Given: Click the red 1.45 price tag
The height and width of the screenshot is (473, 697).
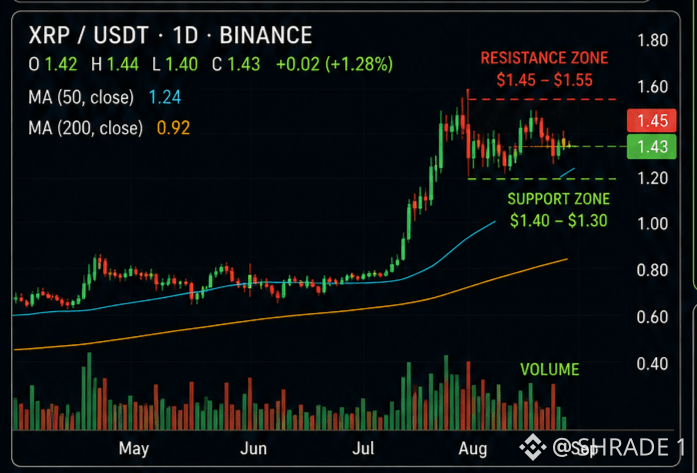Looking at the screenshot, I should pos(651,121).
